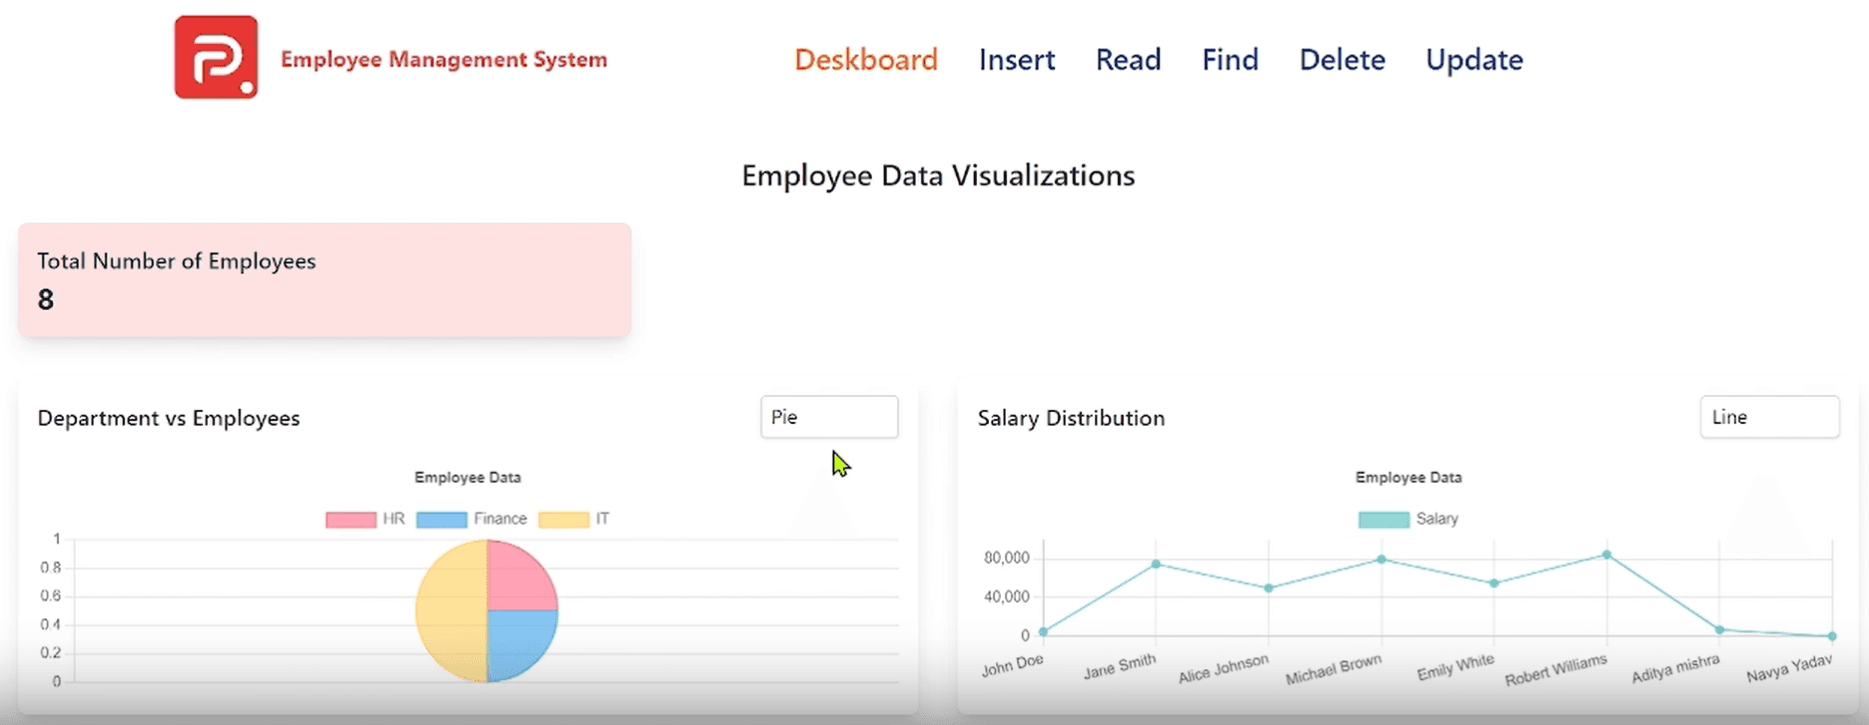Open the Pie chart type dropdown
Image resolution: width=1869 pixels, height=725 pixels.
pos(829,417)
